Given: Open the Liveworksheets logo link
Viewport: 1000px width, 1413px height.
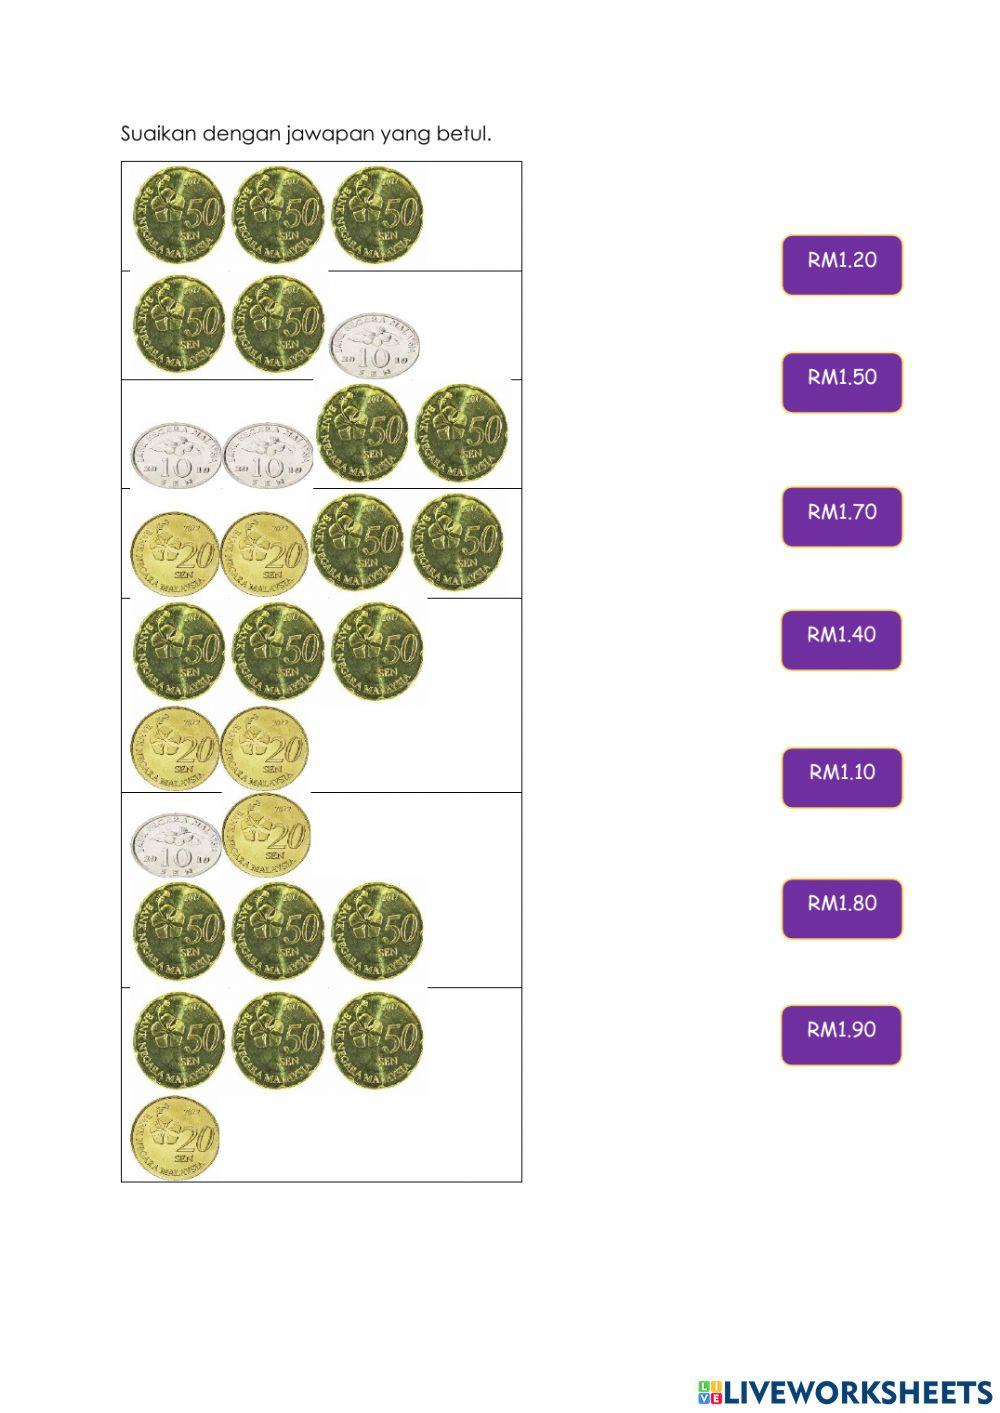Looking at the screenshot, I should point(844,1390).
